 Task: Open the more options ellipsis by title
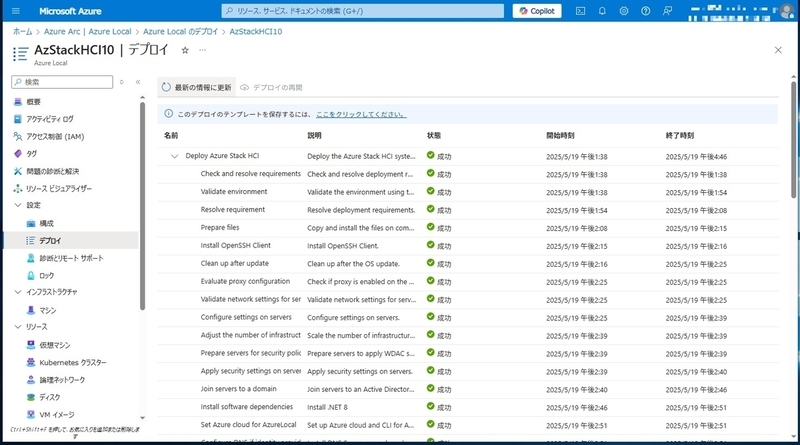click(x=203, y=50)
